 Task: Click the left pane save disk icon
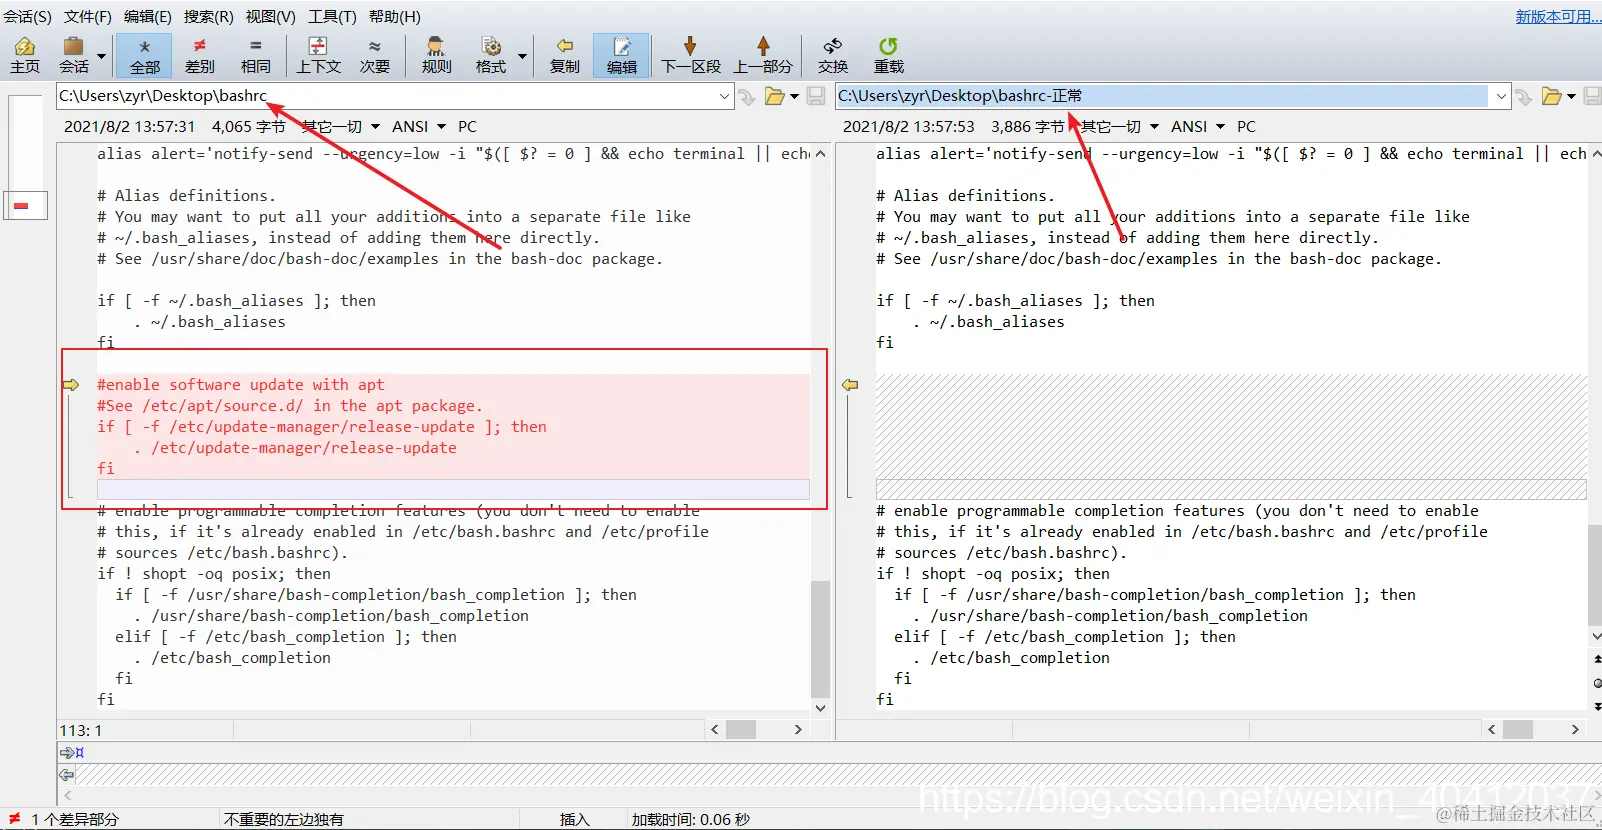coord(816,96)
